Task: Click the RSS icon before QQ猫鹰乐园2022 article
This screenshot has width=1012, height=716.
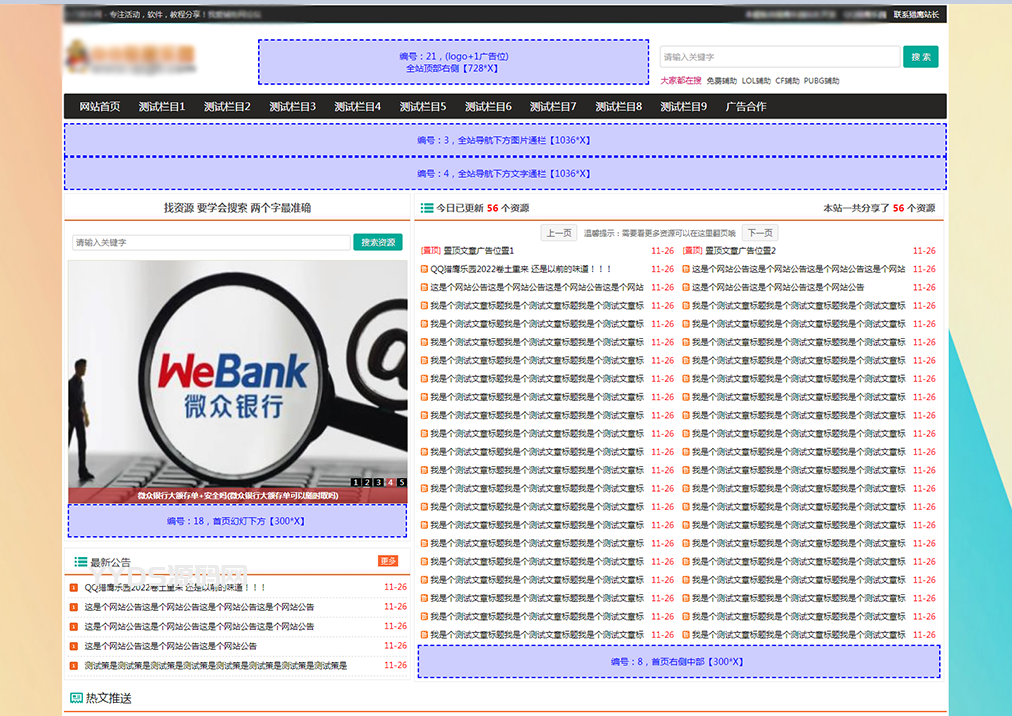Action: pos(424,269)
